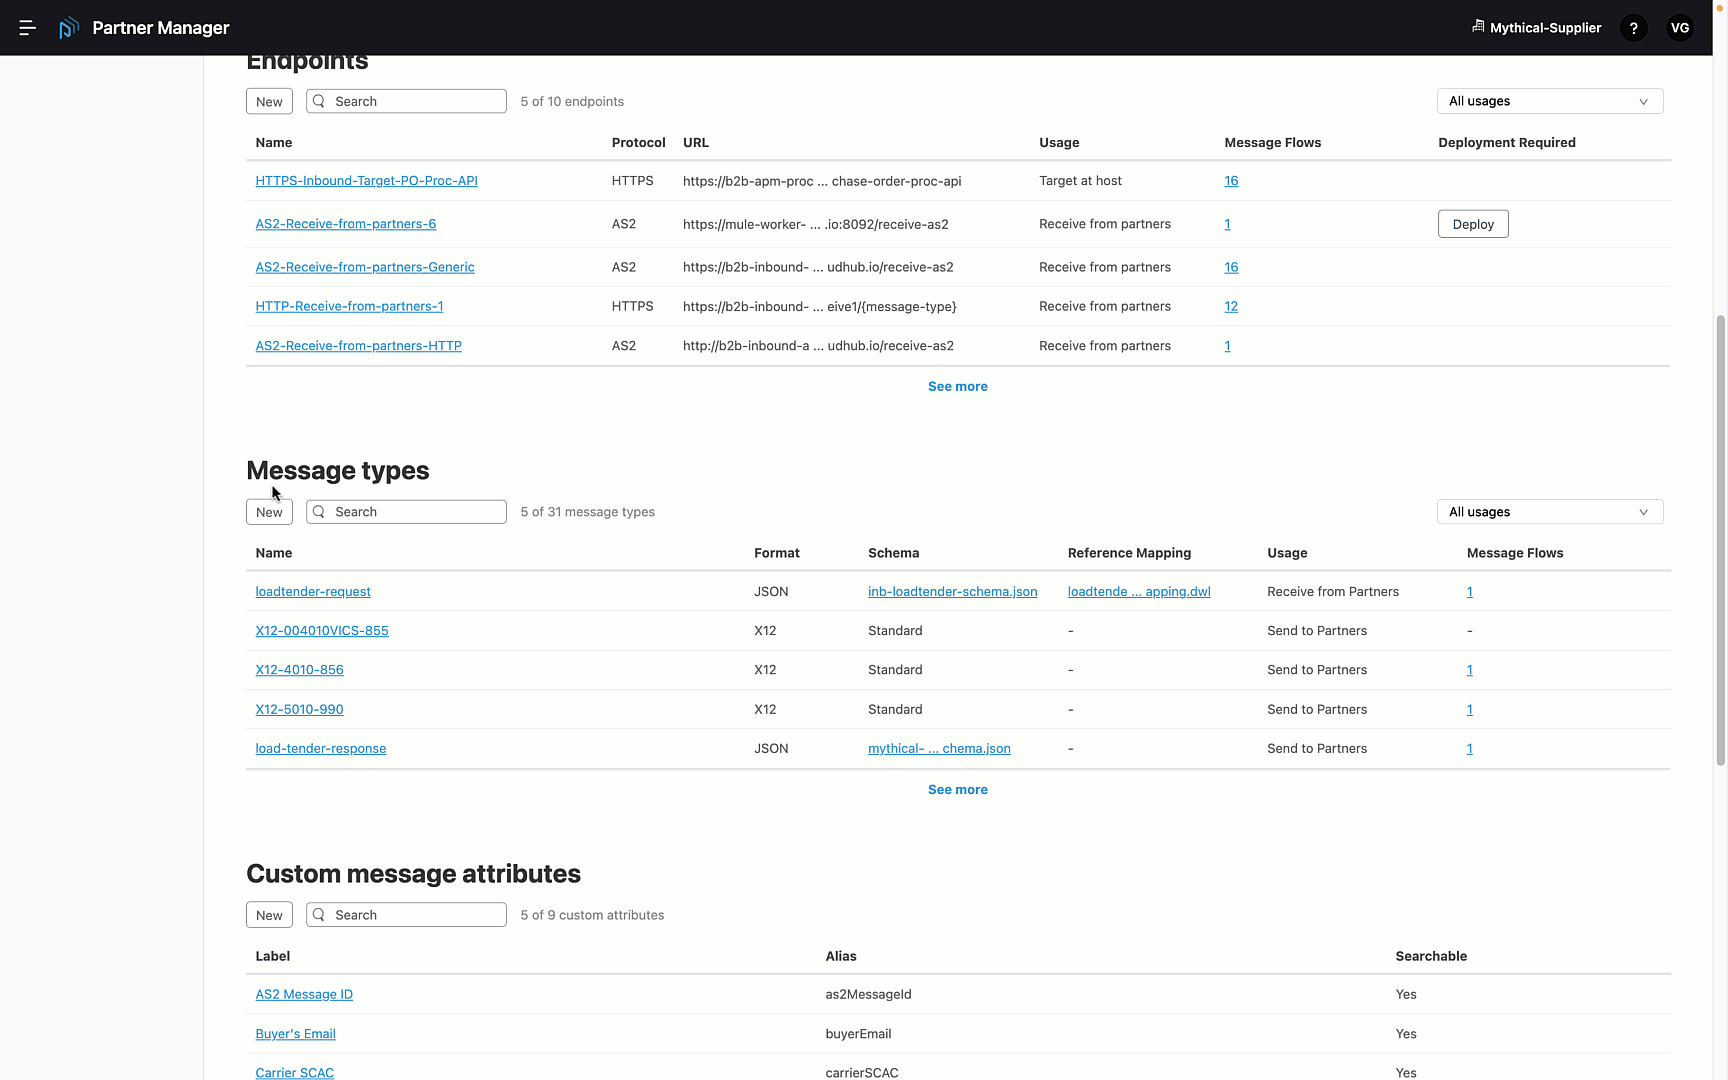Focus the Message types search field
Screen dimensions: 1728x1080
(x=406, y=512)
